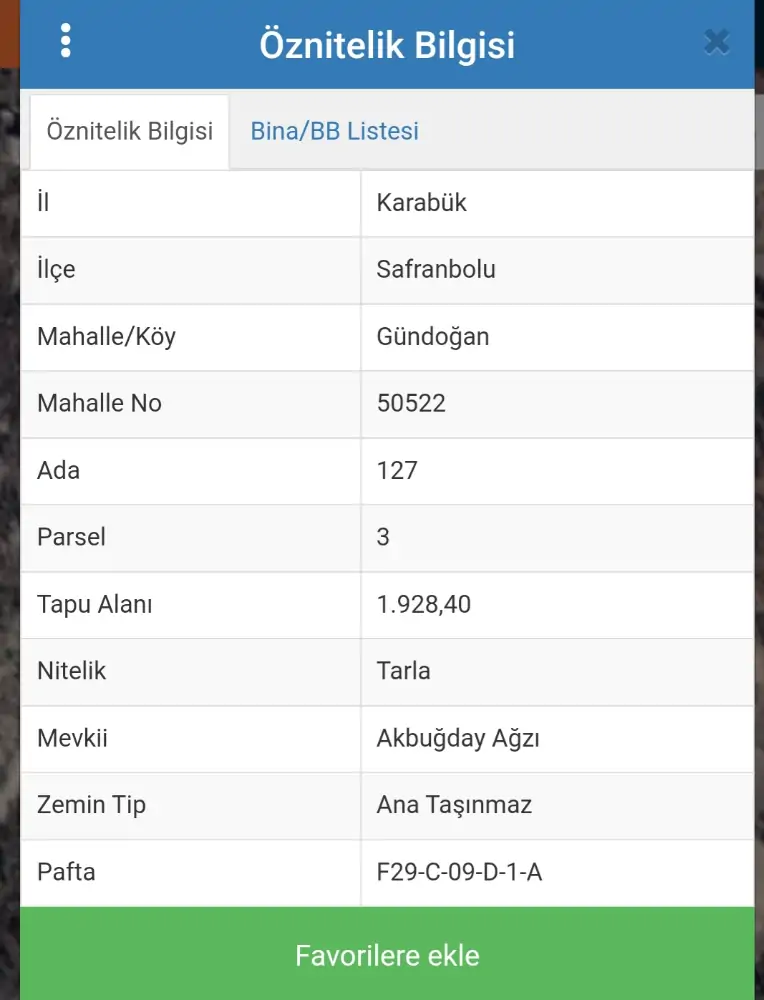This screenshot has width=764, height=1000.
Task: Click the Öznitelik Bilgisi header title
Action: (387, 45)
